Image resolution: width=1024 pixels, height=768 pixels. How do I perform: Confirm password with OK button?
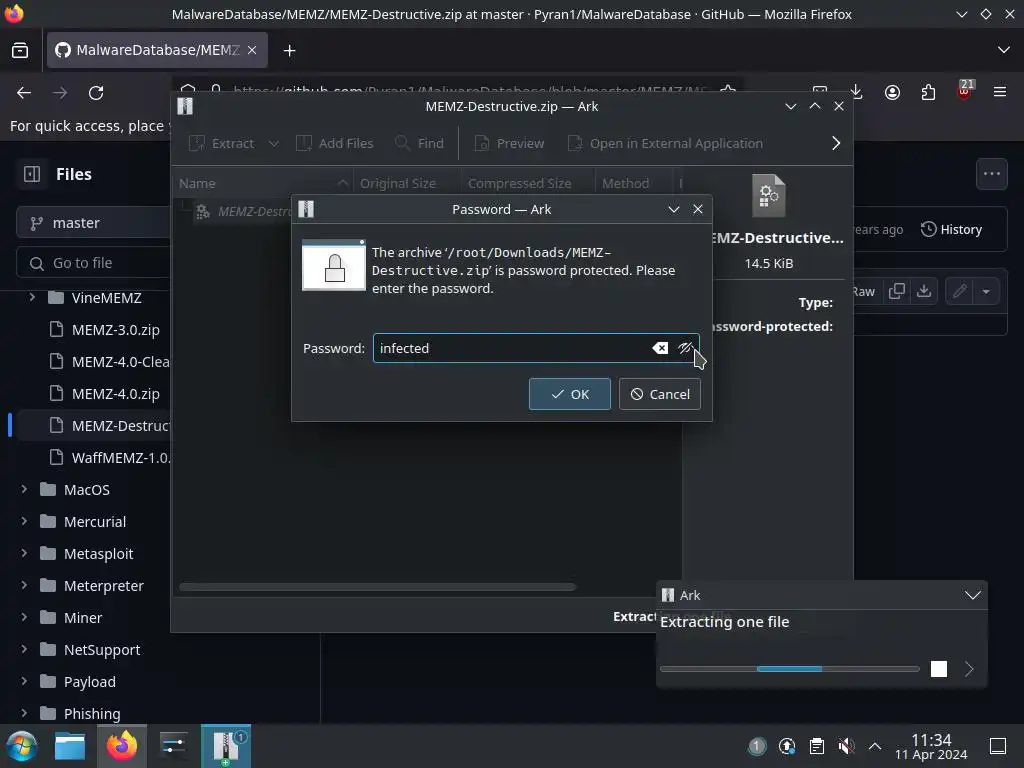569,394
